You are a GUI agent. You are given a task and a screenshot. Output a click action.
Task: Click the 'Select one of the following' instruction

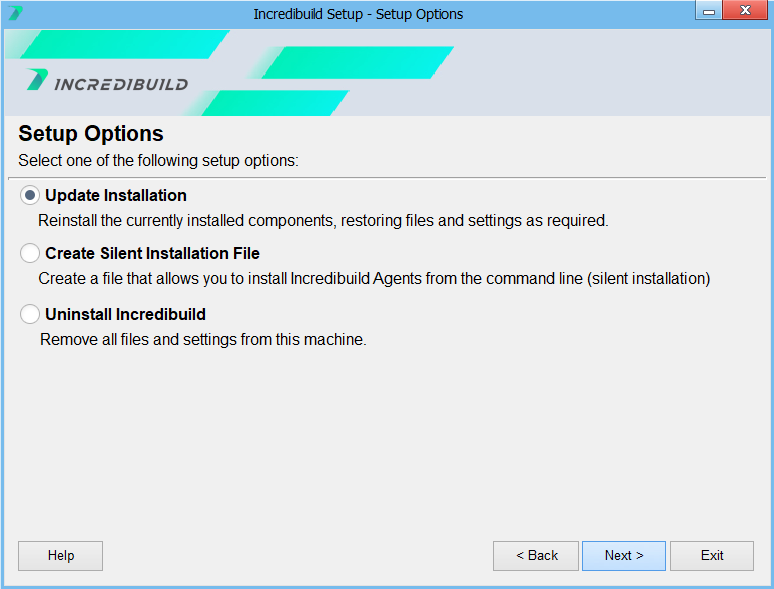tap(159, 160)
